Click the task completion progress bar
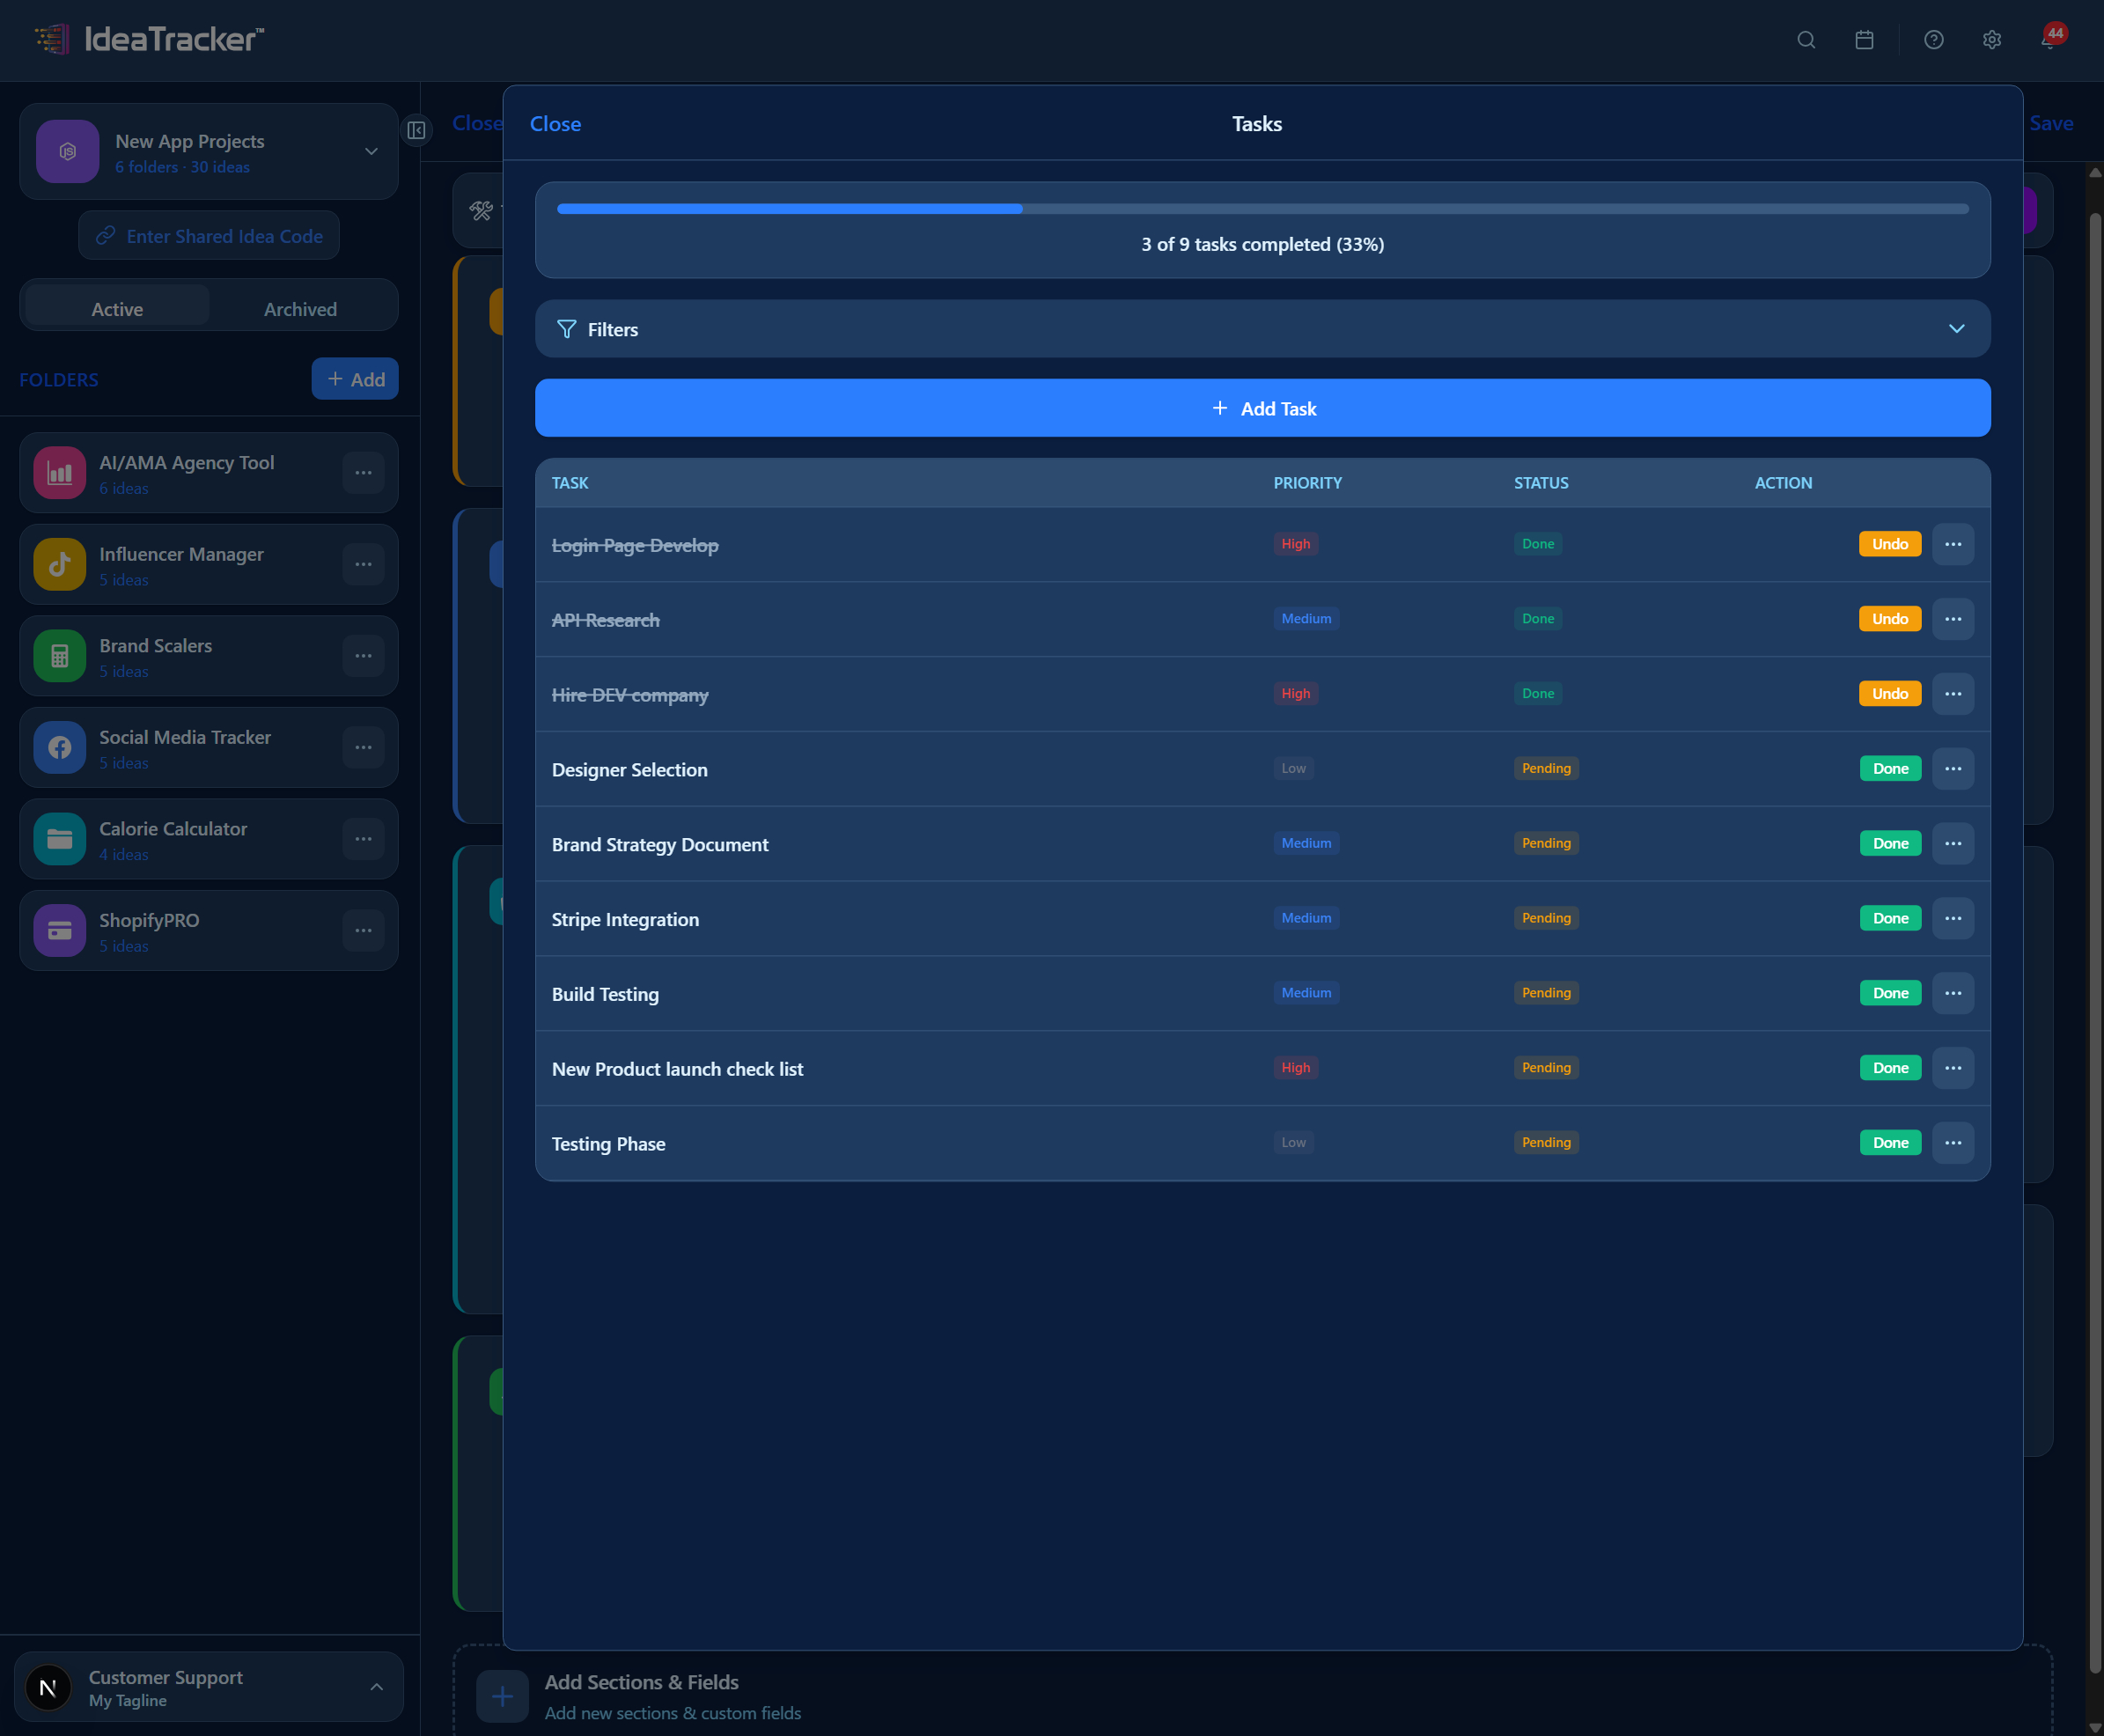Image resolution: width=2104 pixels, height=1736 pixels. [x=1262, y=208]
